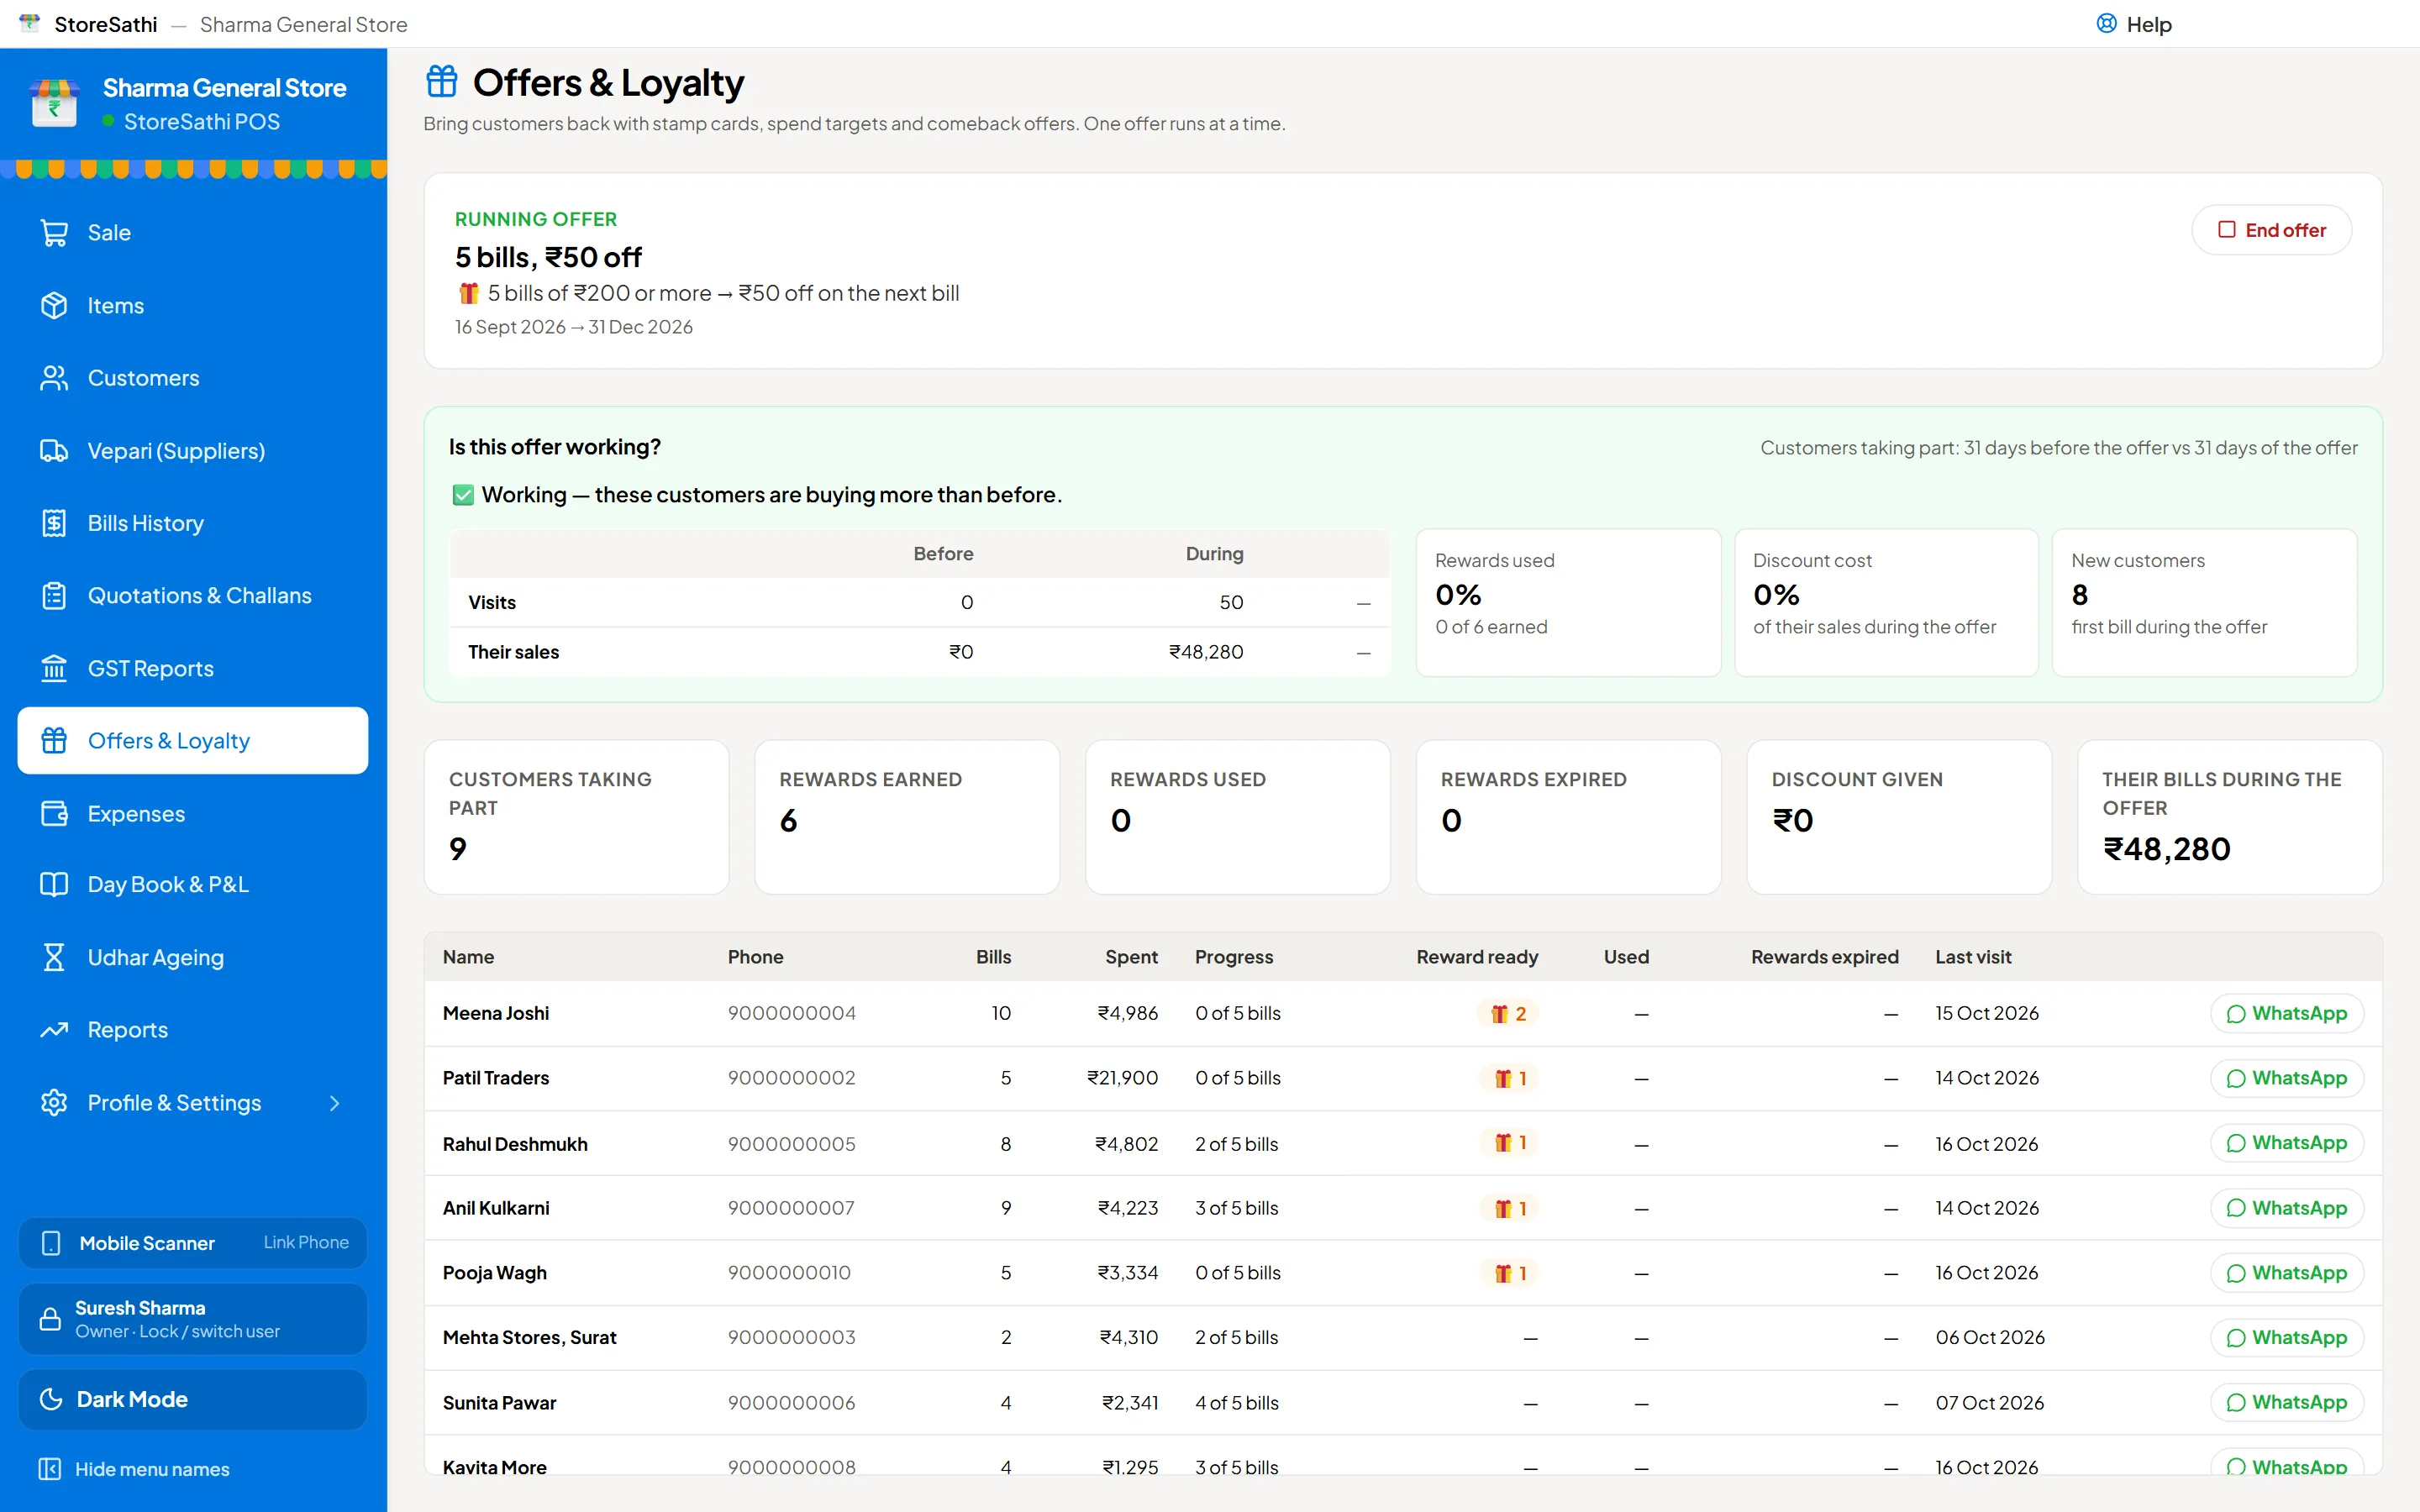Image resolution: width=2420 pixels, height=1512 pixels.
Task: Click the gift icon beside Offers & Loyalty heading
Action: click(x=441, y=81)
